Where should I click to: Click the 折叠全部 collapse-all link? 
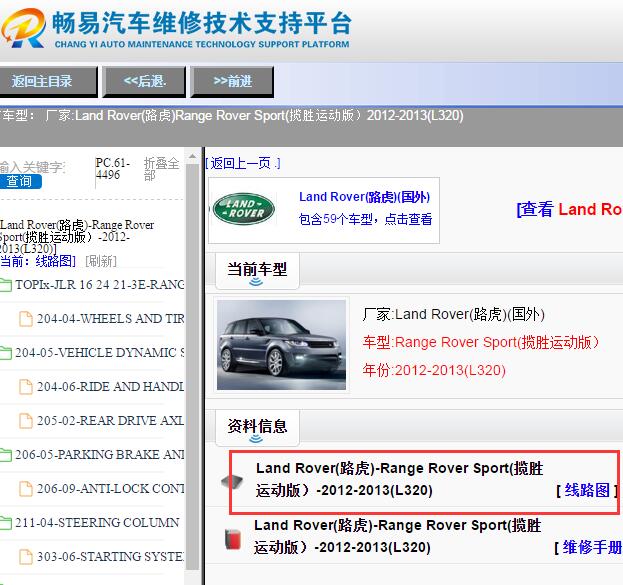(x=161, y=169)
